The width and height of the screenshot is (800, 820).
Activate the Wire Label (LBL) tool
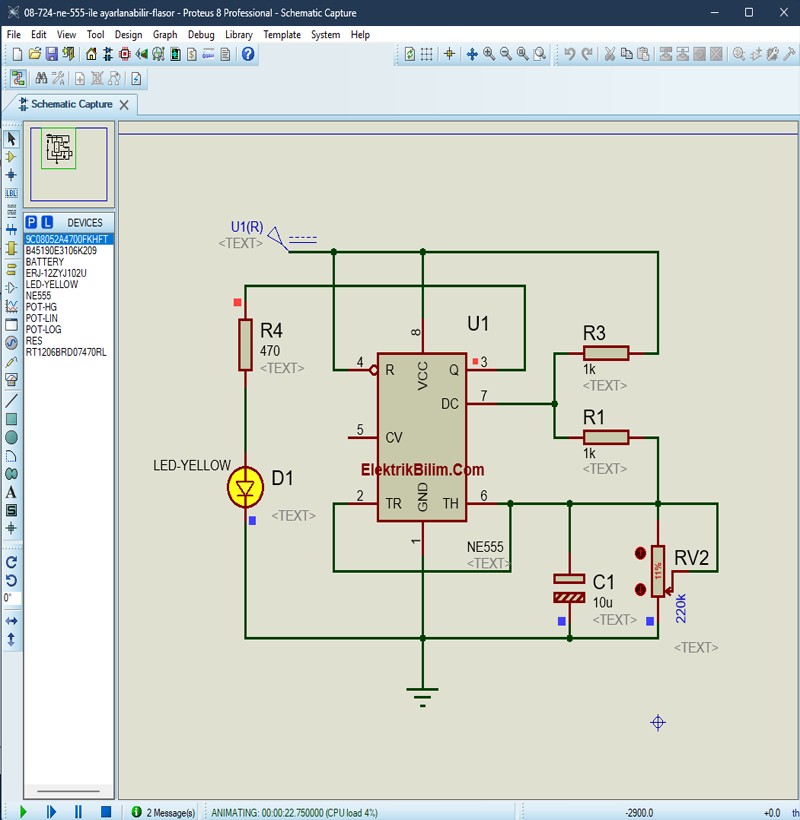pos(11,193)
